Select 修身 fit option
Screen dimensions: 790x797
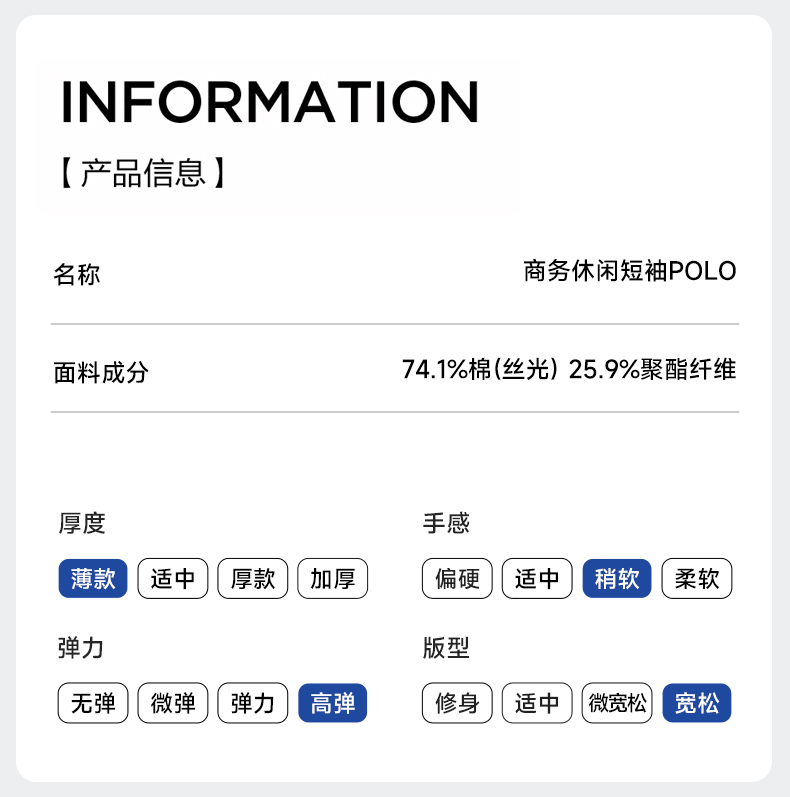click(x=457, y=703)
